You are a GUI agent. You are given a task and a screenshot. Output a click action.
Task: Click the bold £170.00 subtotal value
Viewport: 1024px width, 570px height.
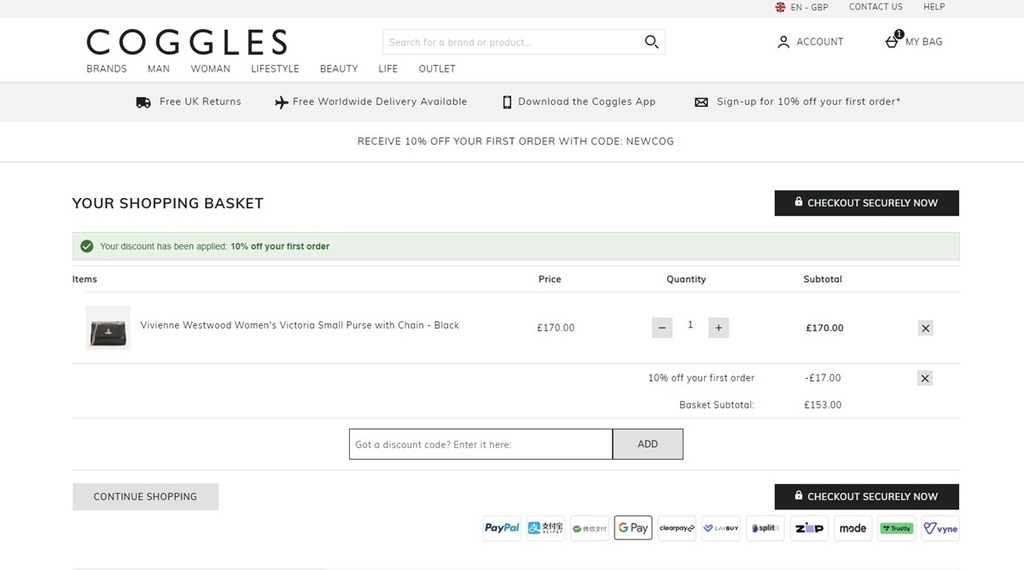click(824, 328)
